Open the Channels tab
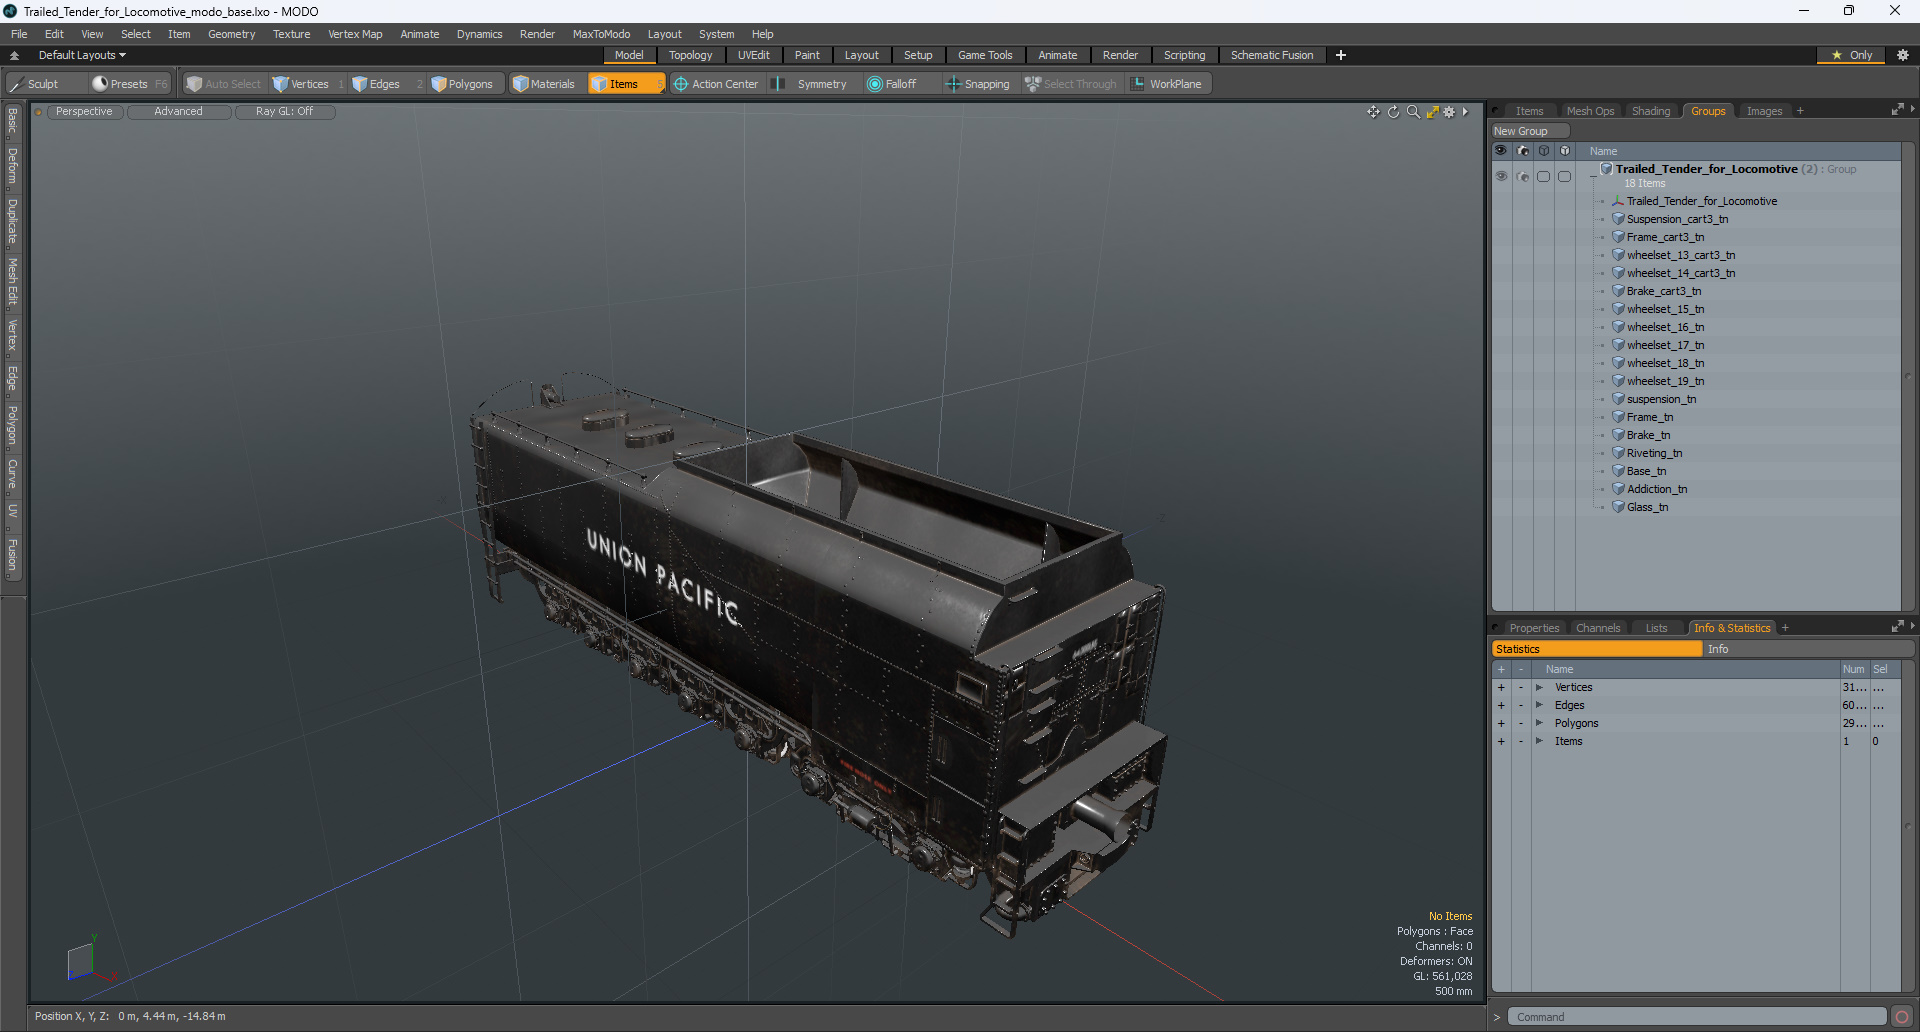Screen dimensions: 1920x1032 (1598, 628)
